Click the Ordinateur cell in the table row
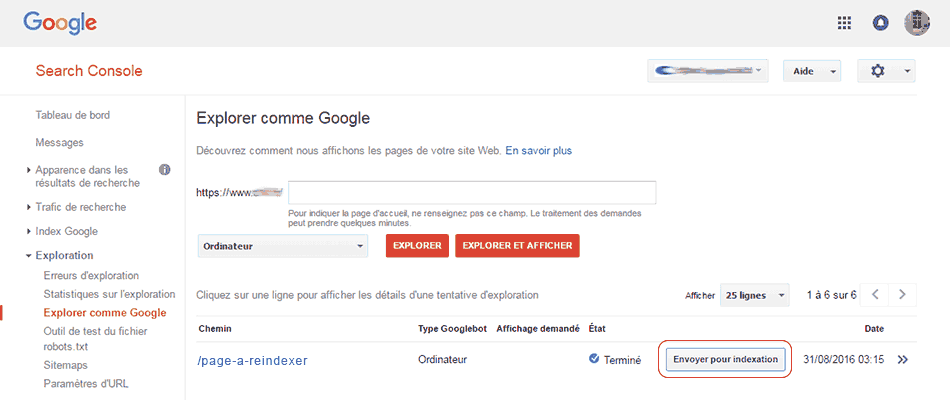 pyautogui.click(x=443, y=359)
